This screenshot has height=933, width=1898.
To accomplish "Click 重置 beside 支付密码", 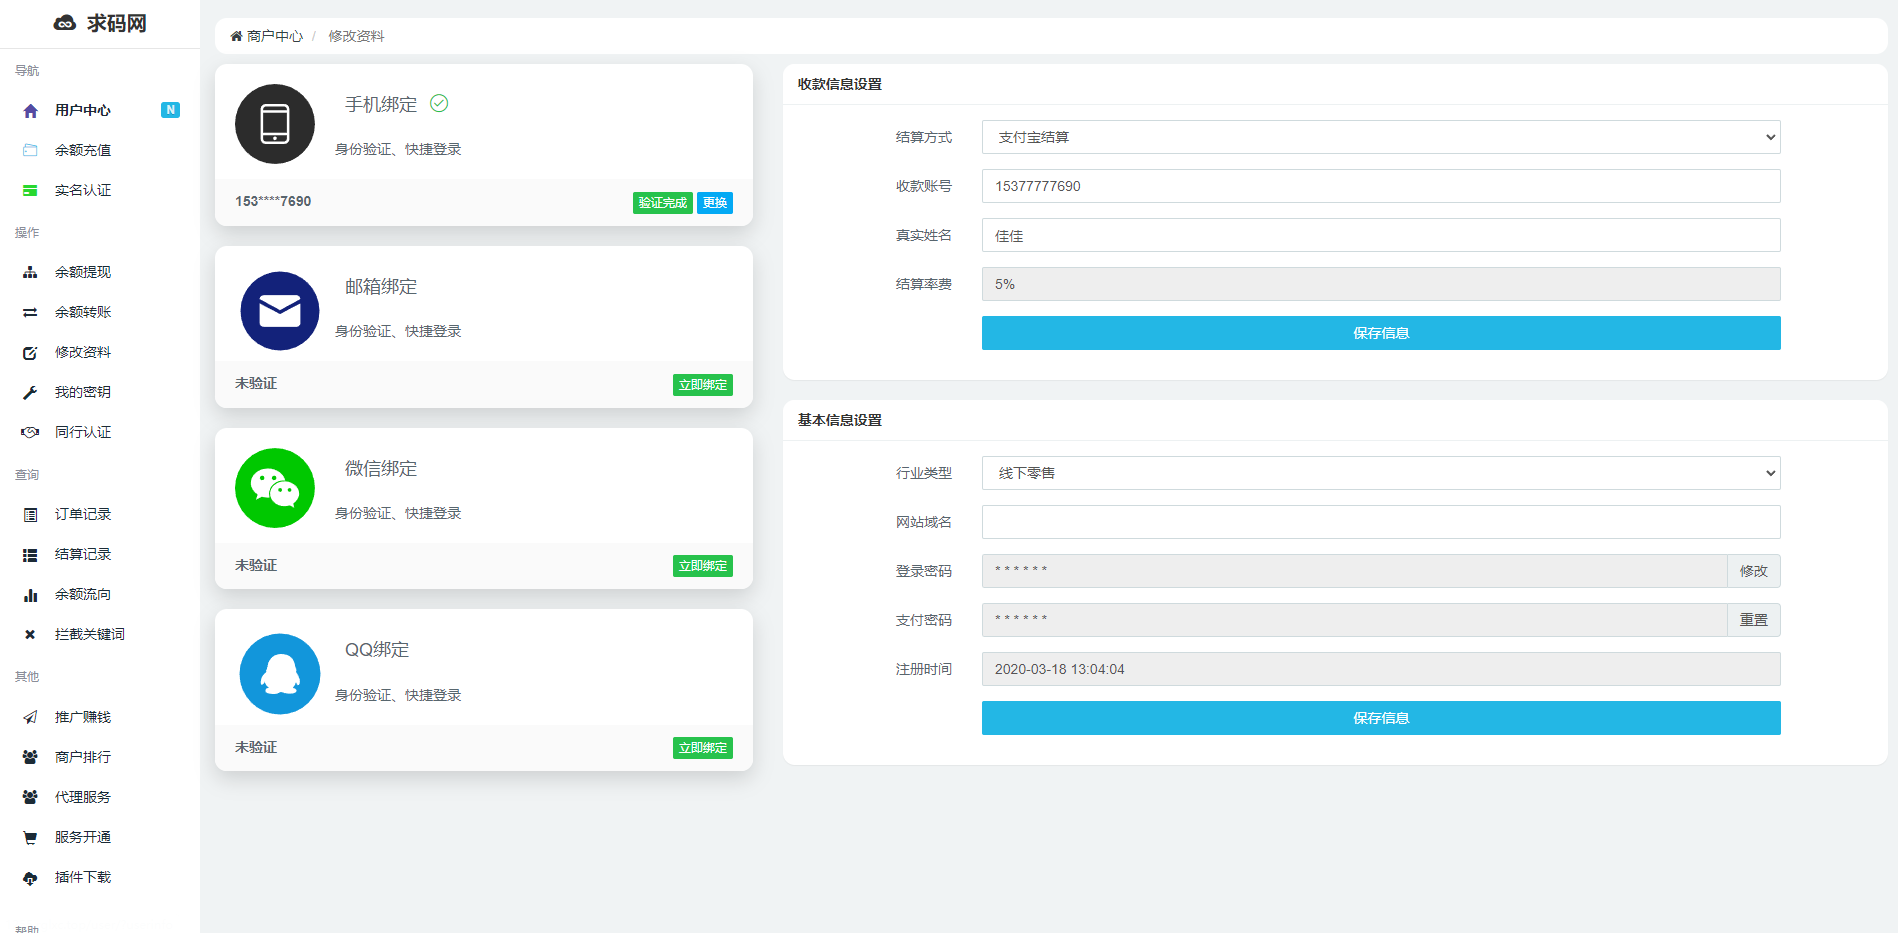I will click(1754, 620).
